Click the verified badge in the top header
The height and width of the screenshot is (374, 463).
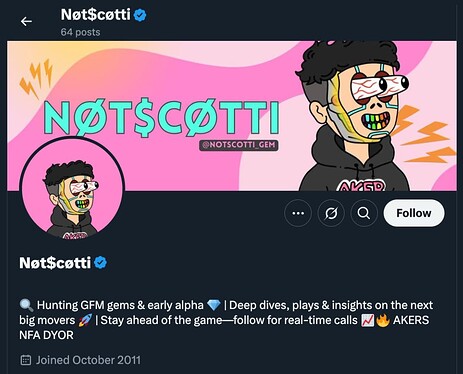point(140,15)
